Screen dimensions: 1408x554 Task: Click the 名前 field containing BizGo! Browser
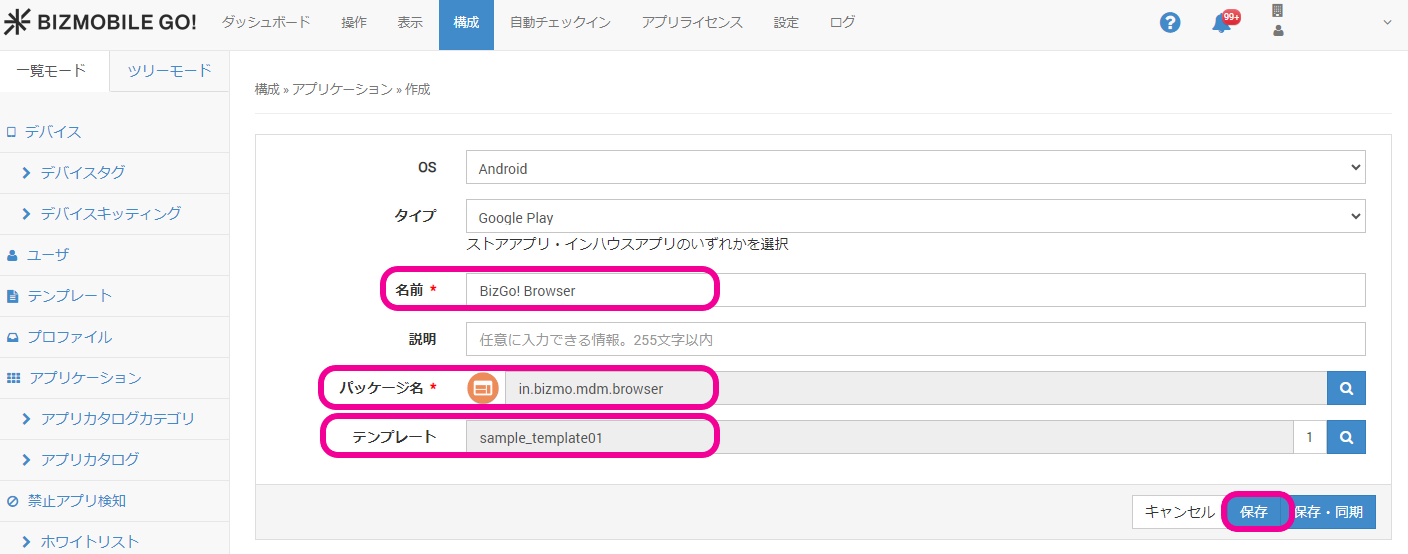(915, 291)
